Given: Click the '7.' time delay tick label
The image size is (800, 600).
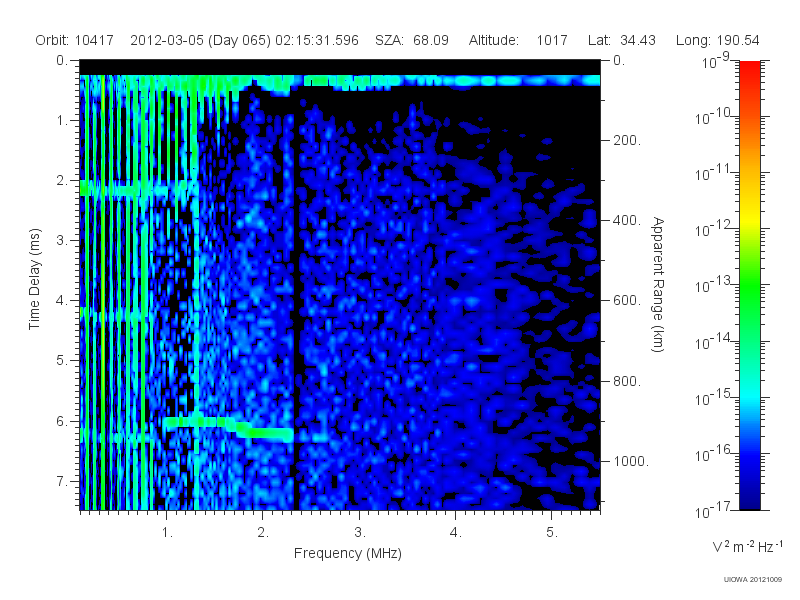Looking at the screenshot, I should tap(61, 481).
